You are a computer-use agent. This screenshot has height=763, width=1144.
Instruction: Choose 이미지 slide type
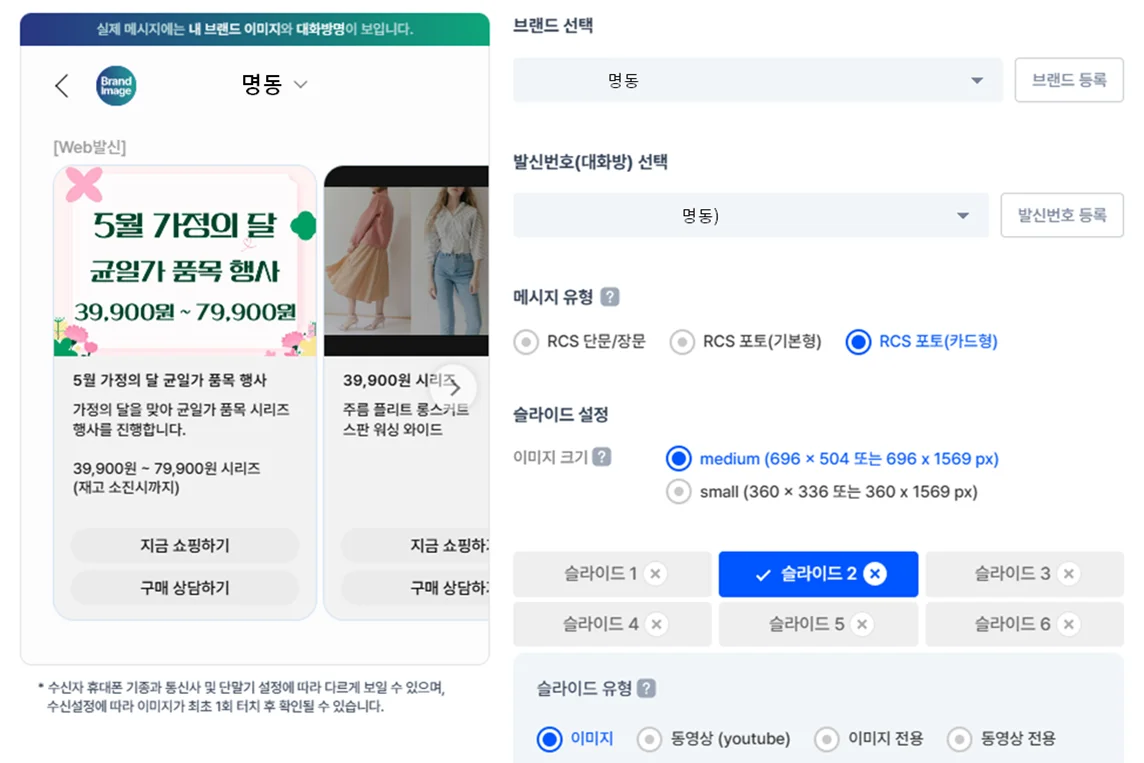pos(575,739)
